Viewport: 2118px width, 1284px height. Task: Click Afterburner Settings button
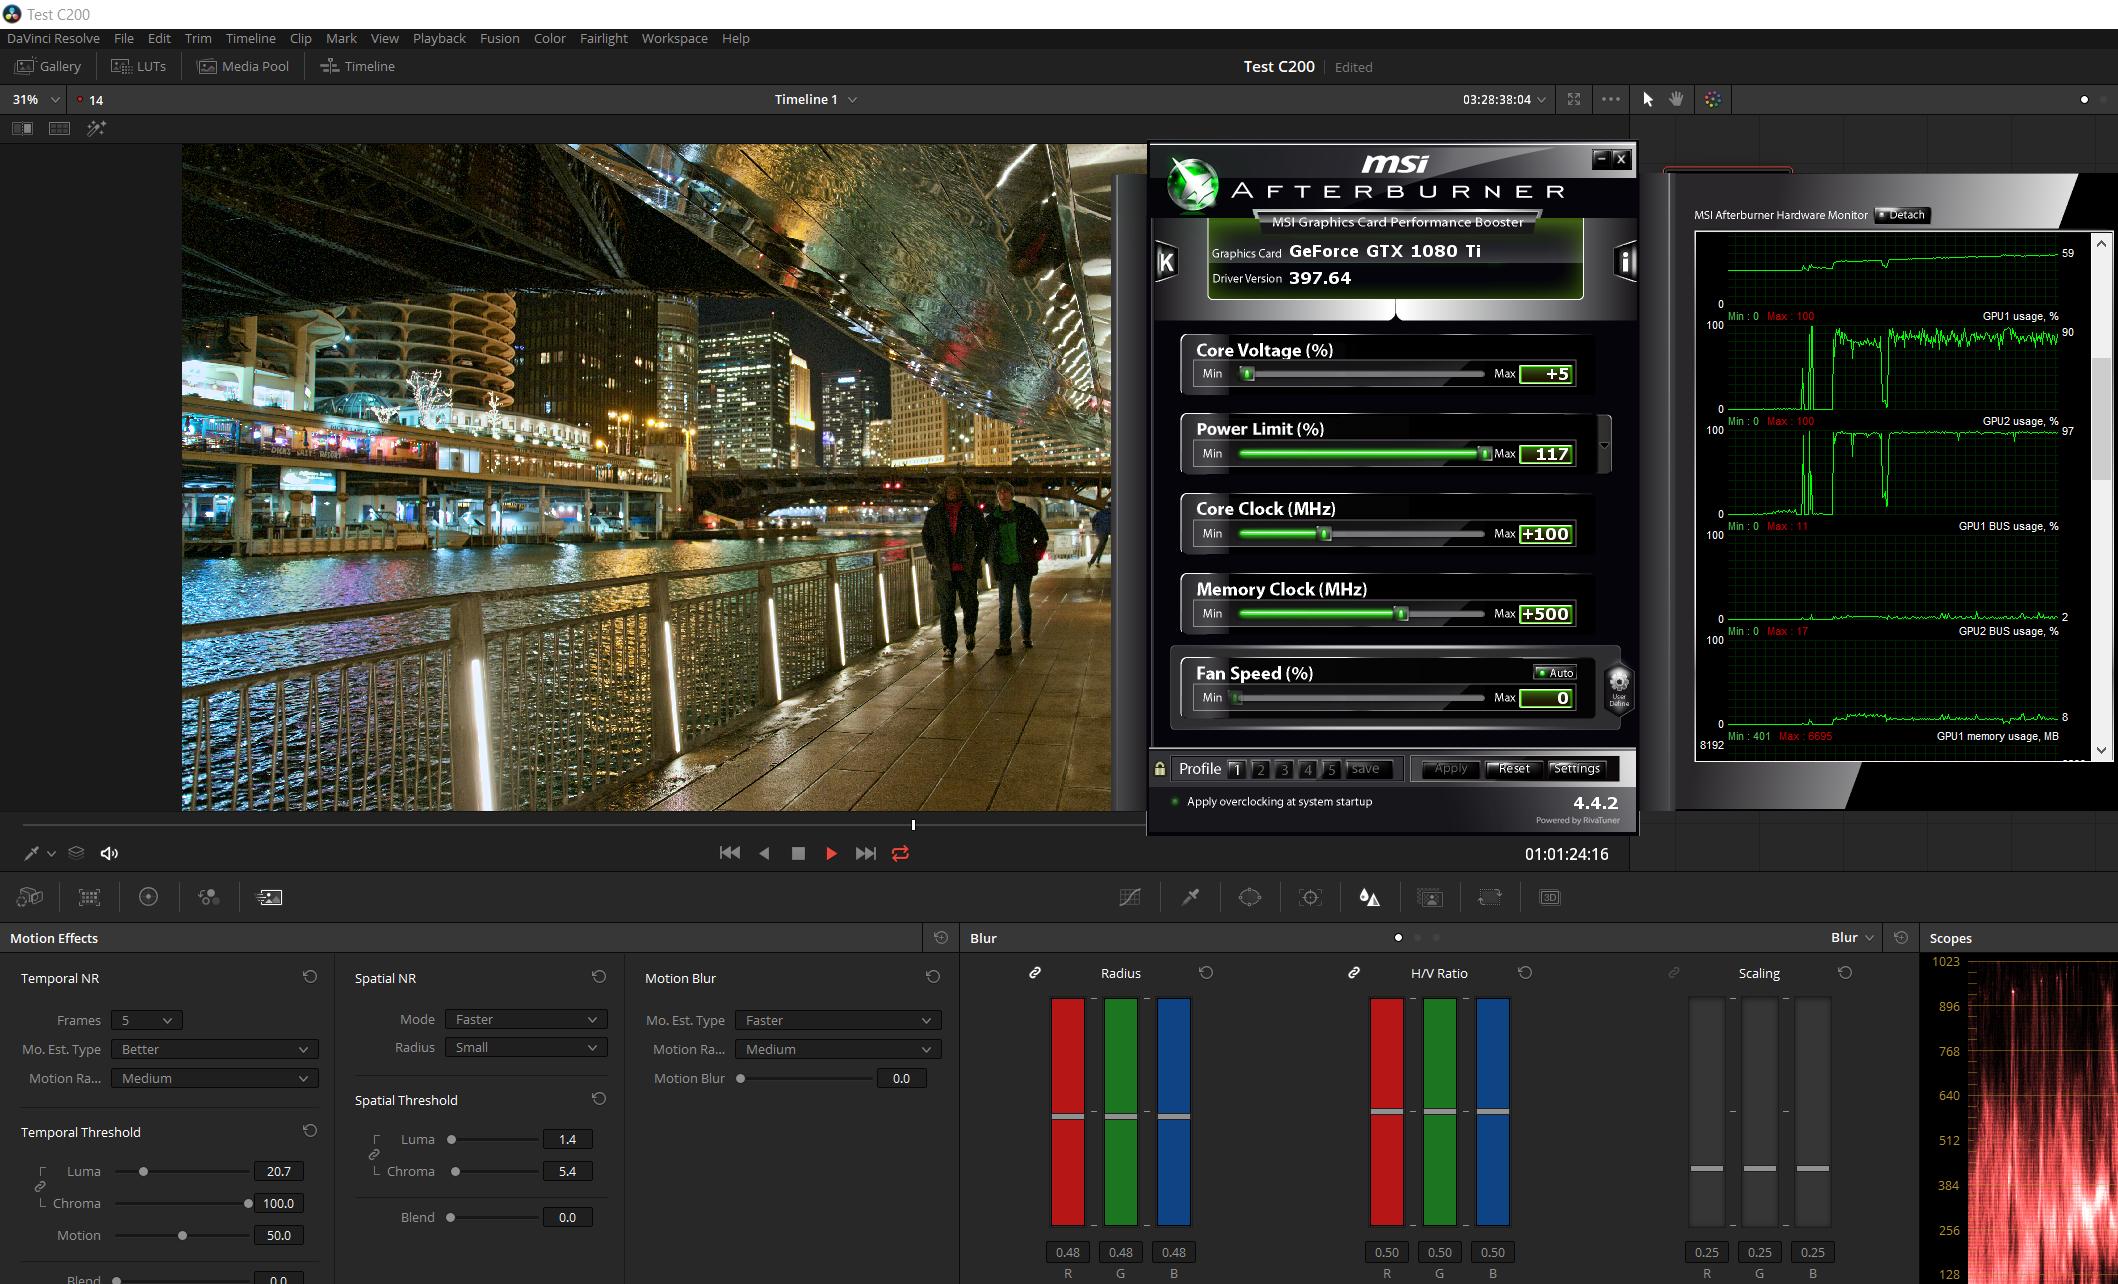[x=1577, y=769]
